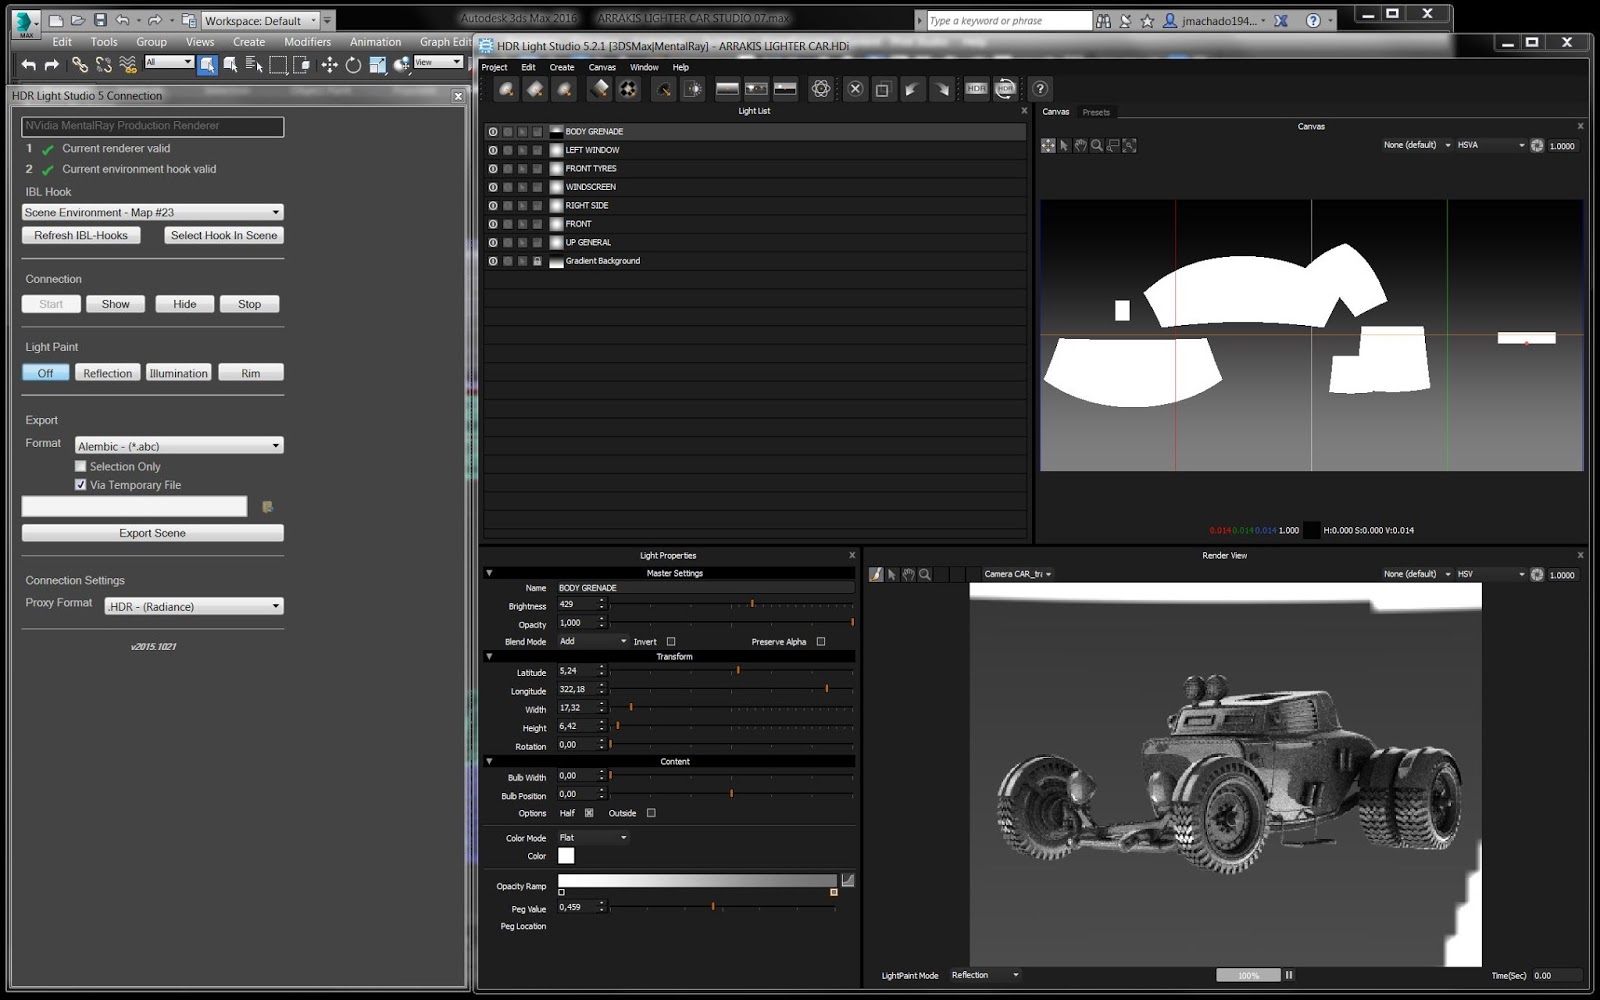Open Workspace Default dropdown in 3ds Max
This screenshot has width=1600, height=1000.
click(x=261, y=20)
